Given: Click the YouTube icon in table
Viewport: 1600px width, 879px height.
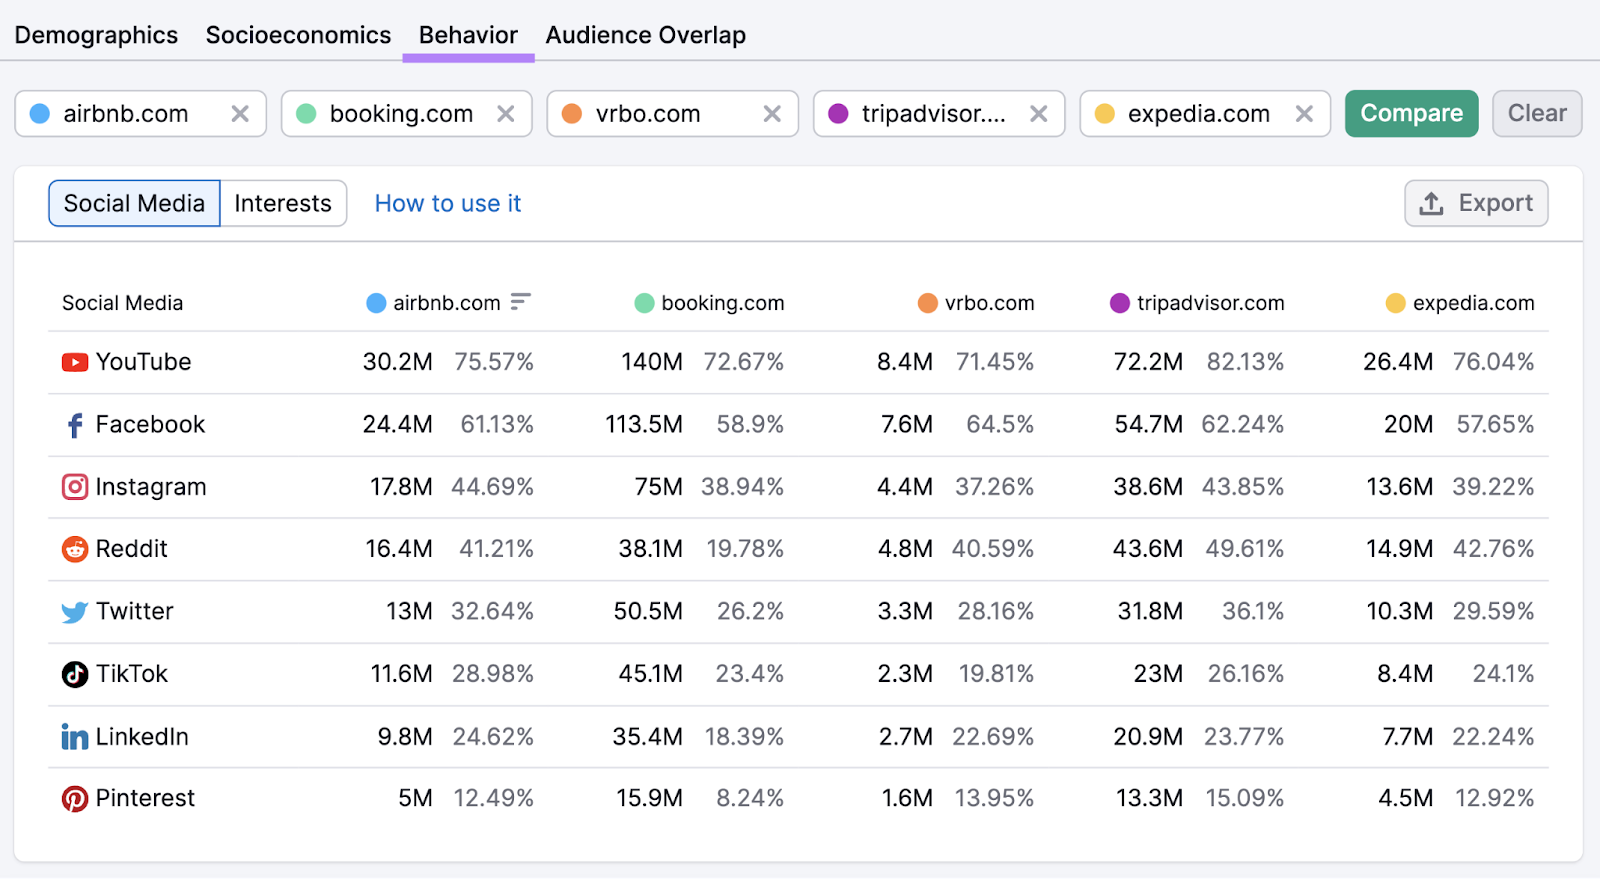Looking at the screenshot, I should point(75,362).
